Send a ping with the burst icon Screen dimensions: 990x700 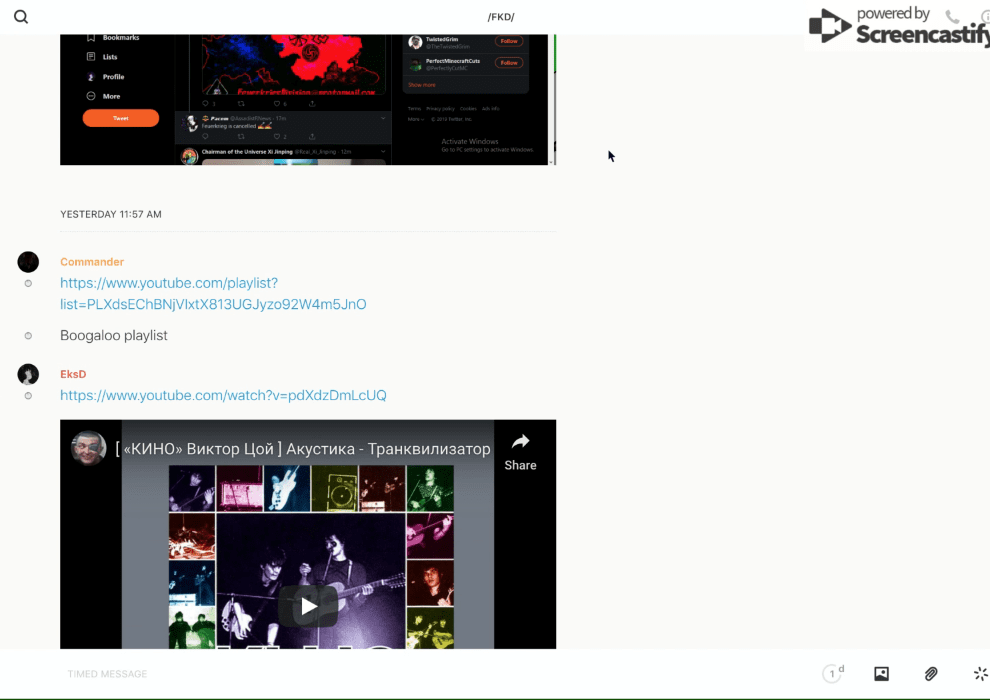click(x=980, y=674)
